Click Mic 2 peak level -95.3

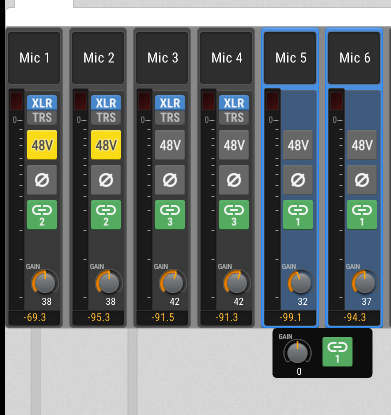[x=98, y=317]
